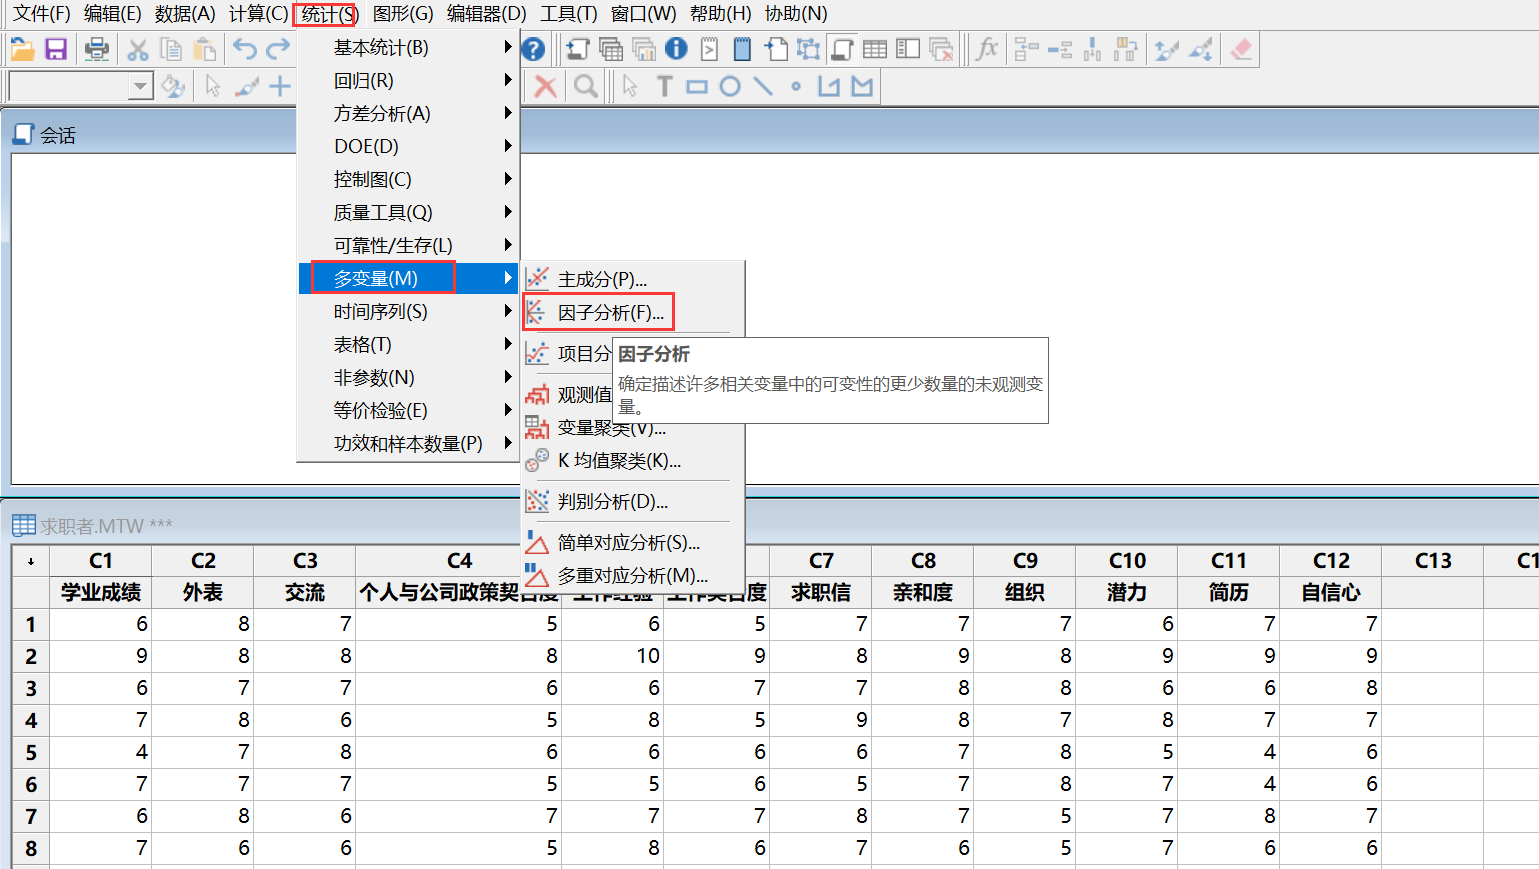Select the Ellipse drawing tool
The width and height of the screenshot is (1539, 869).
(x=730, y=86)
